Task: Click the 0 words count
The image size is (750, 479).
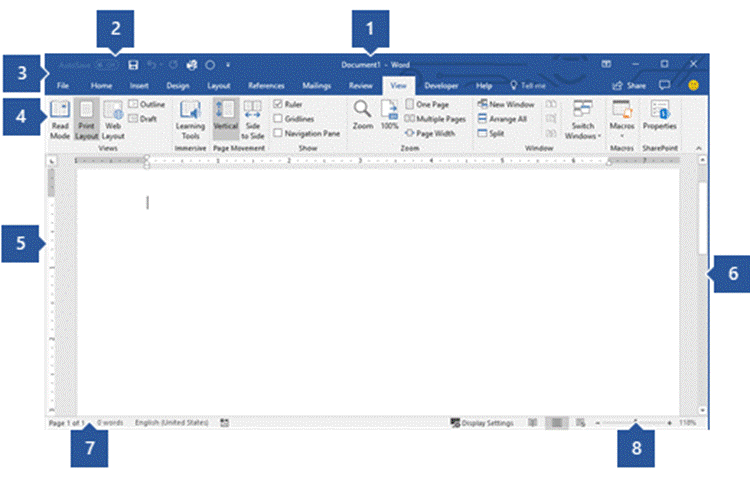Action: pyautogui.click(x=110, y=423)
